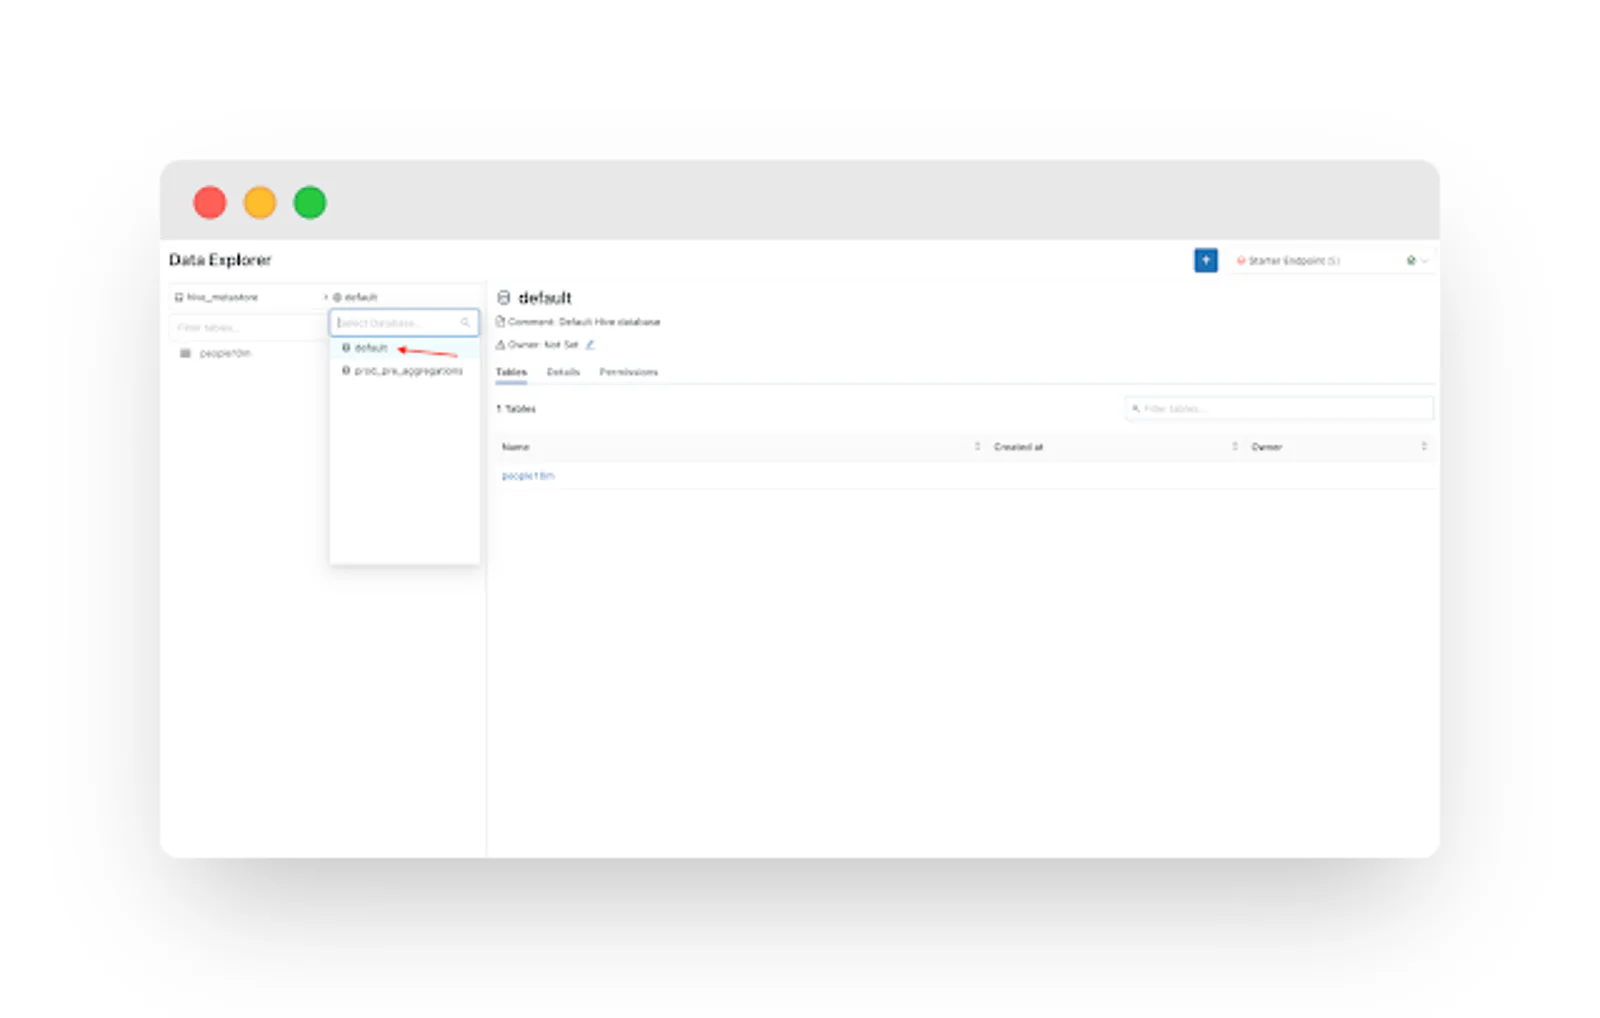Screen dimensions: 1600x1018
Task: Open the people10m table link
Action: click(x=528, y=476)
